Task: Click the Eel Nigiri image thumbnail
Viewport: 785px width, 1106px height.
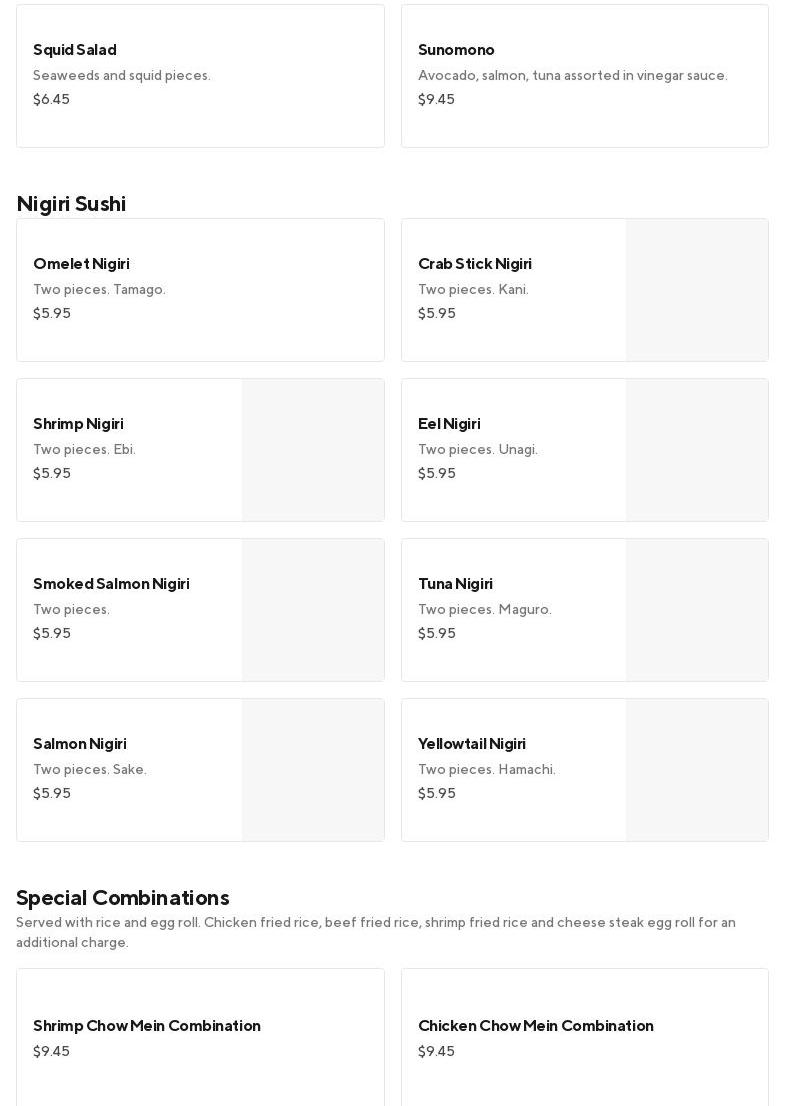Action: click(x=697, y=450)
